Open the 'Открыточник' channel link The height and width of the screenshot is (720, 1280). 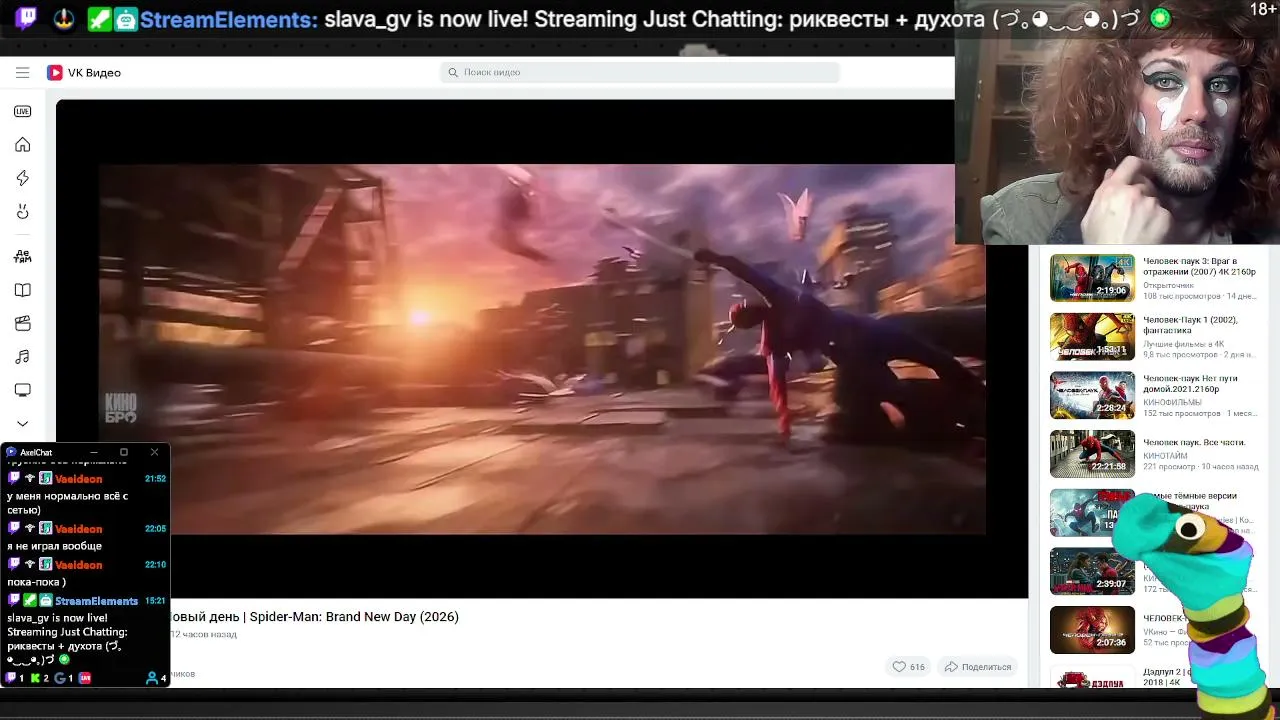coord(1168,285)
